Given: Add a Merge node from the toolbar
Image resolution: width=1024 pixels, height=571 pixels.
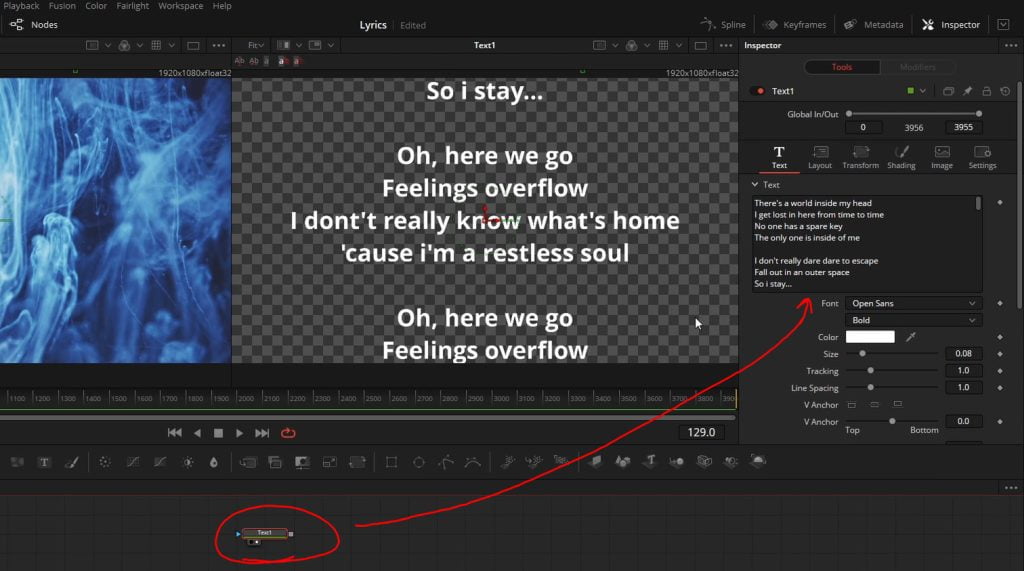Looking at the screenshot, I should [x=248, y=462].
